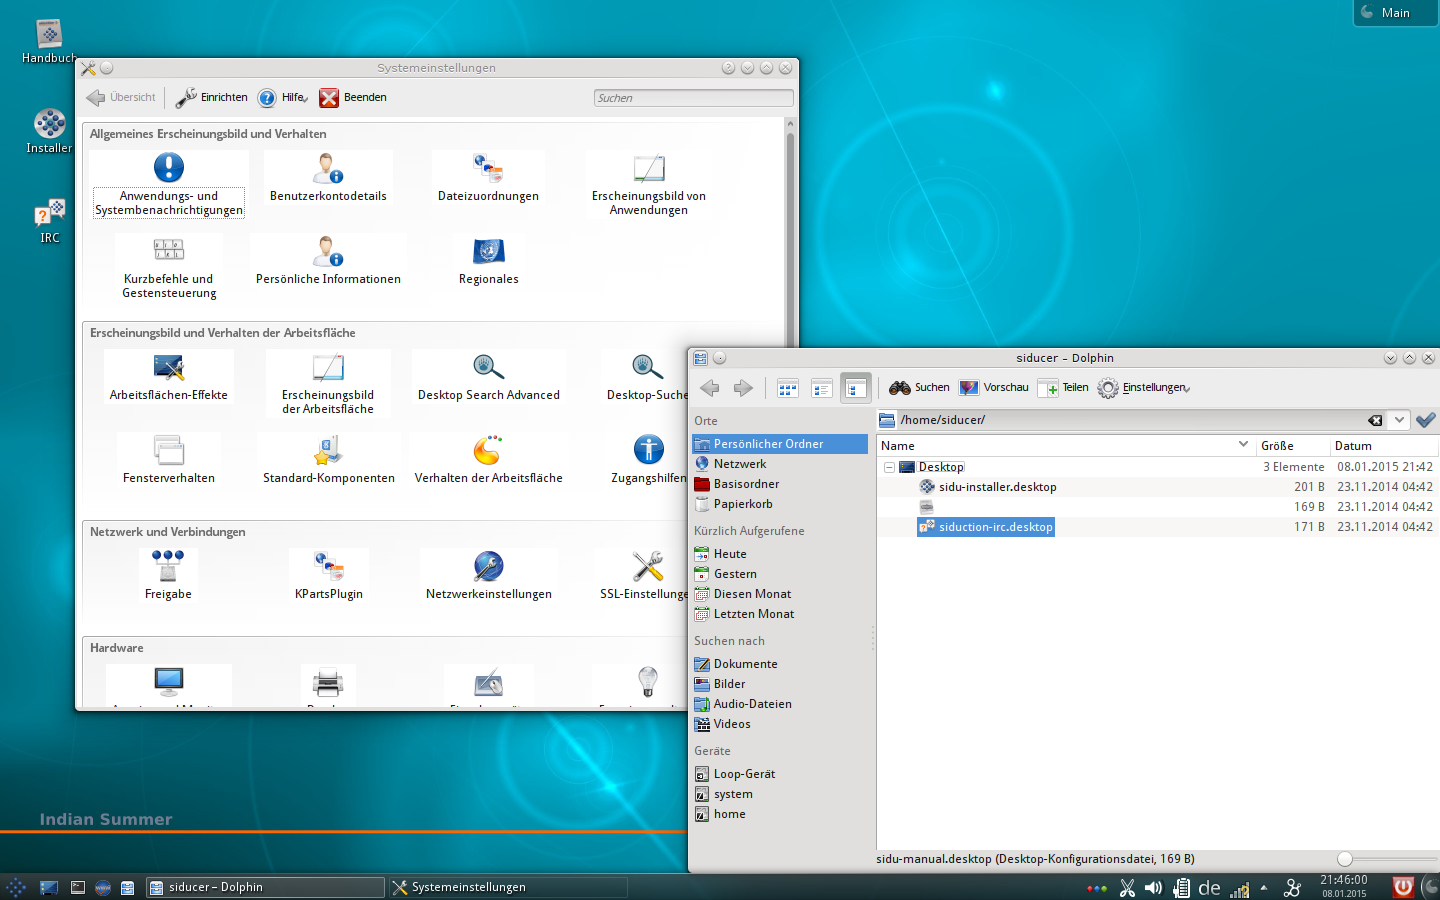
Task: Click the Suchen binoculars in Dolphin
Action: click(x=919, y=388)
